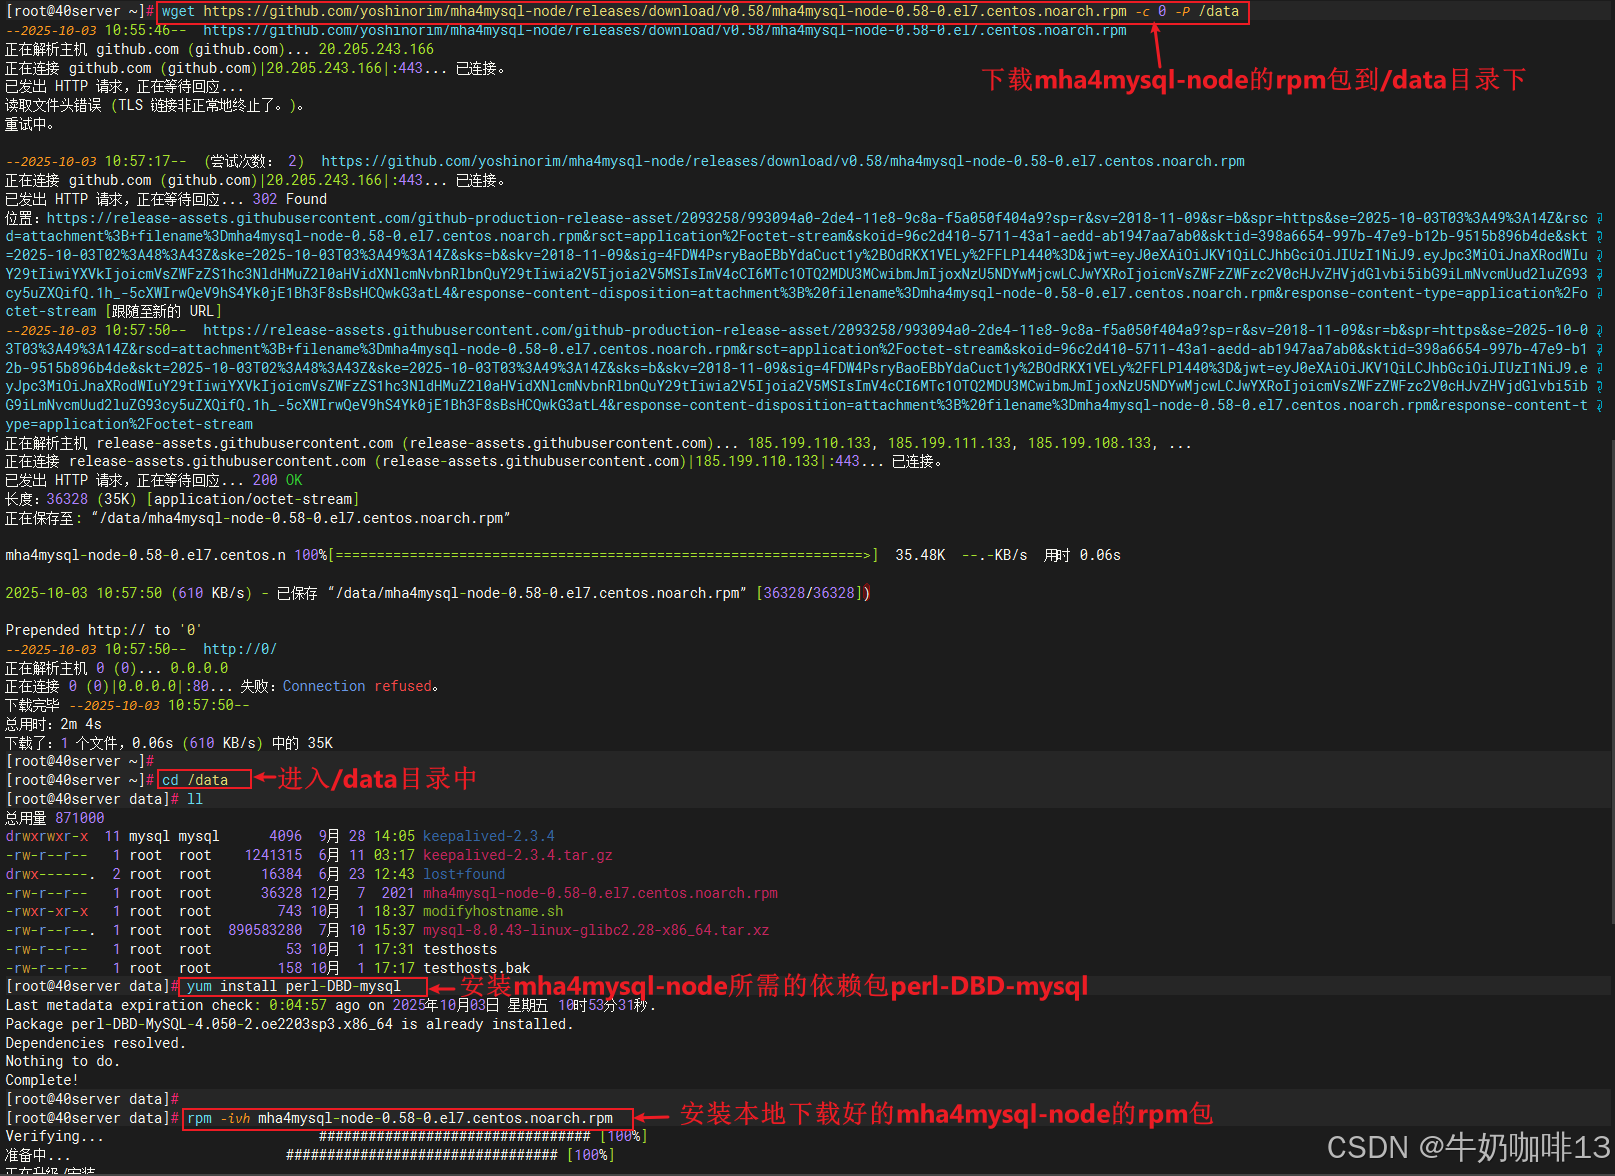This screenshot has height=1176, width=1615.
Task: Click the 'Complete!' line
Action: (x=42, y=1080)
